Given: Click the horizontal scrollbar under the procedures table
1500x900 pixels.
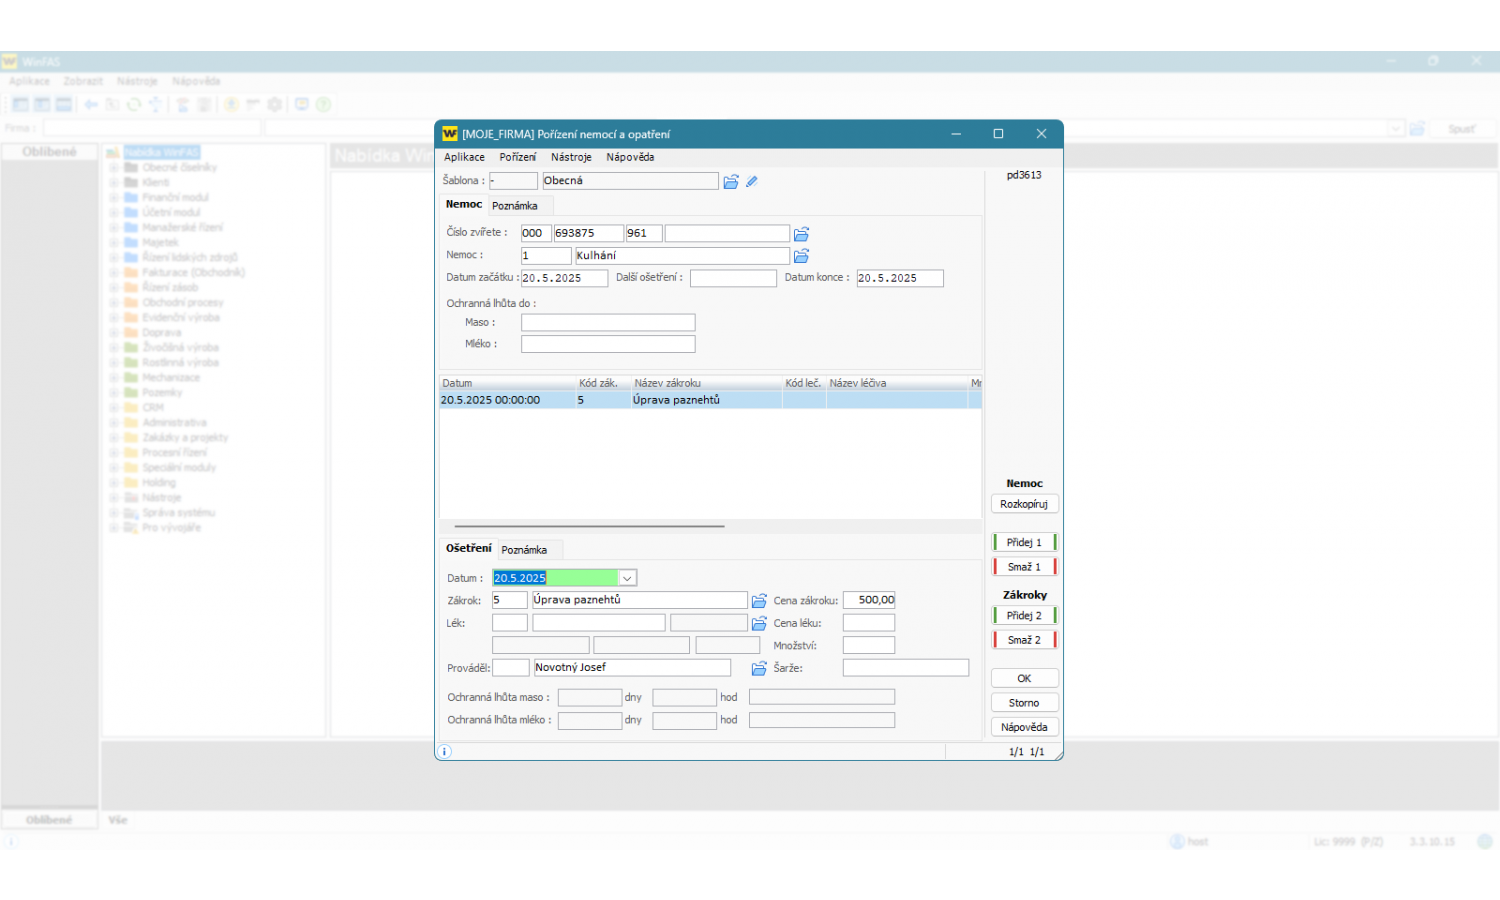Looking at the screenshot, I should (x=589, y=526).
